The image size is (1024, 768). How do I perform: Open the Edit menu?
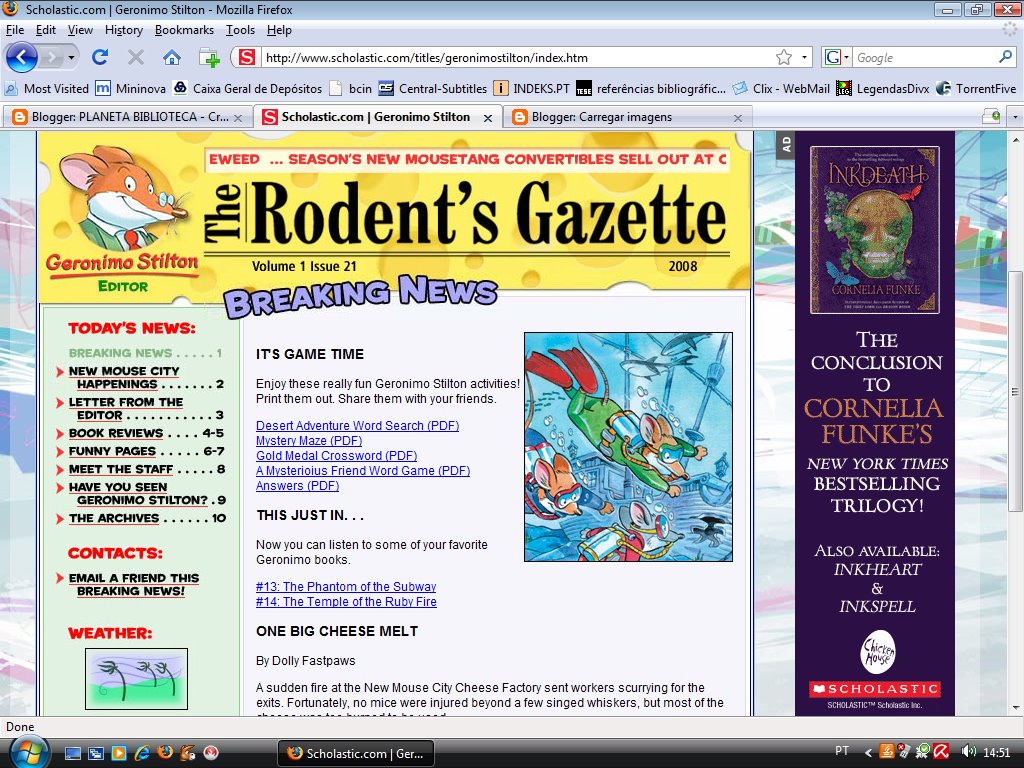[x=45, y=30]
